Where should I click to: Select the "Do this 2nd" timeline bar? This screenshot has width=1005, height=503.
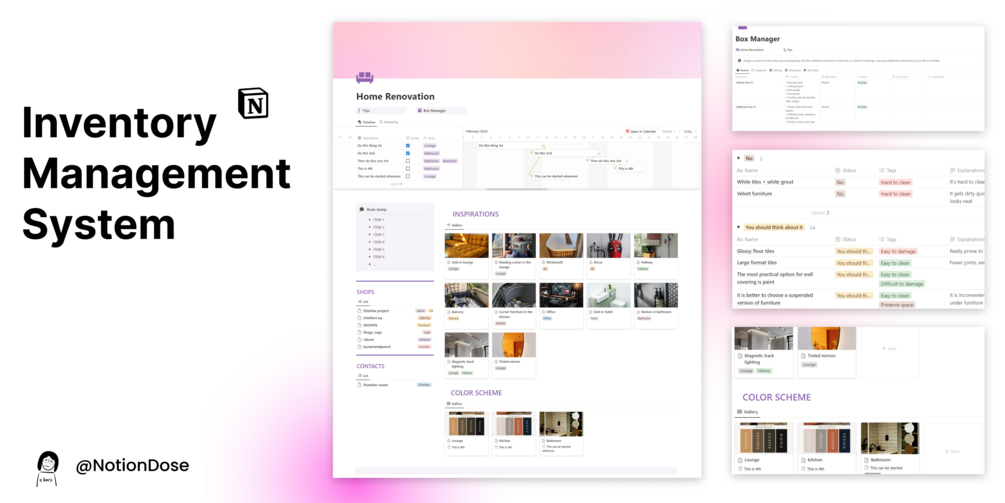tap(564, 153)
